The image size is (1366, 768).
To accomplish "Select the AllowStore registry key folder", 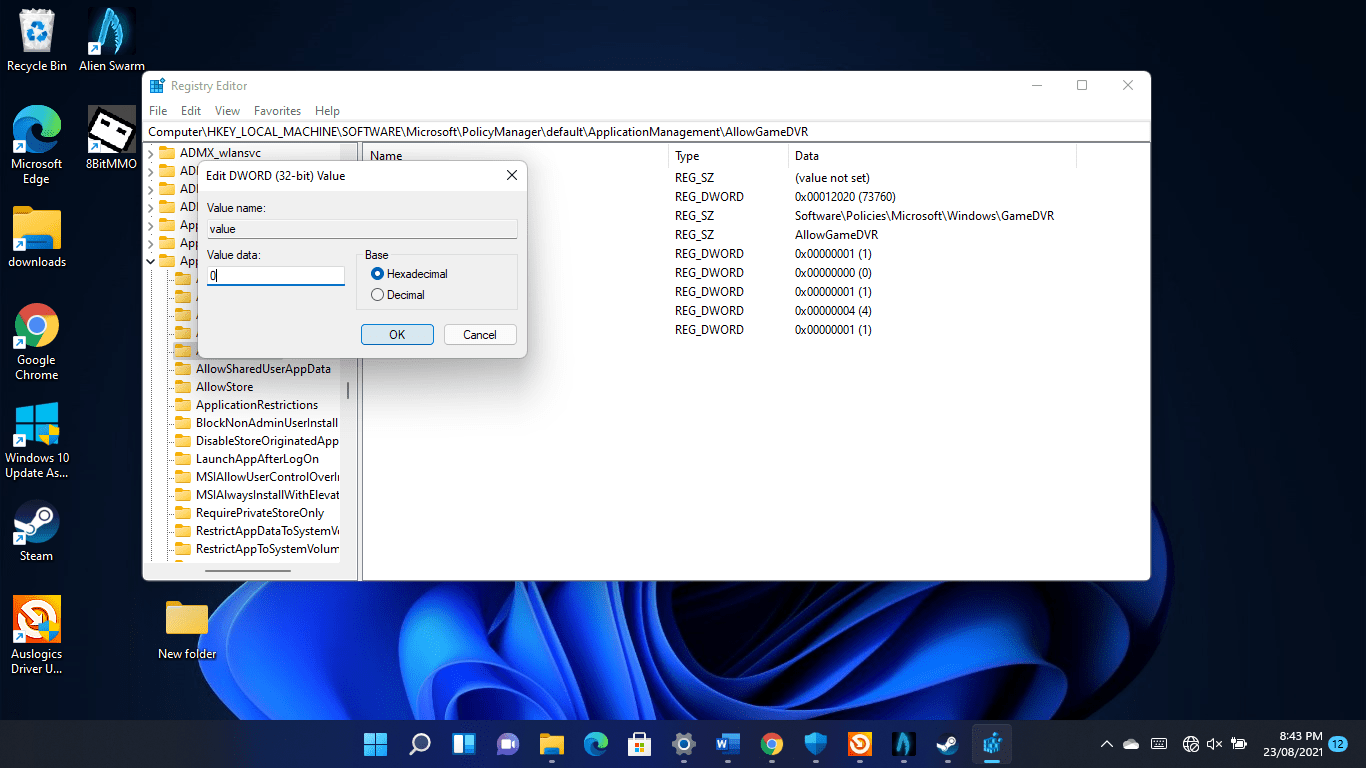I will coord(224,387).
